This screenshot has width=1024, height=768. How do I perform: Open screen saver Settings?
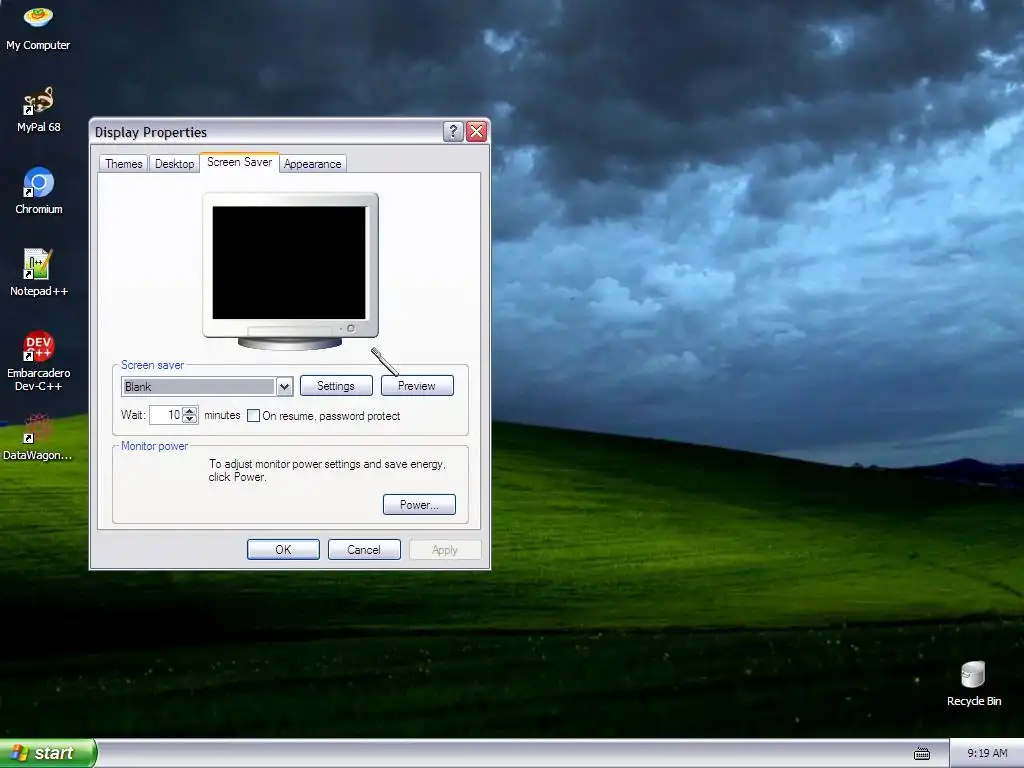tap(336, 386)
